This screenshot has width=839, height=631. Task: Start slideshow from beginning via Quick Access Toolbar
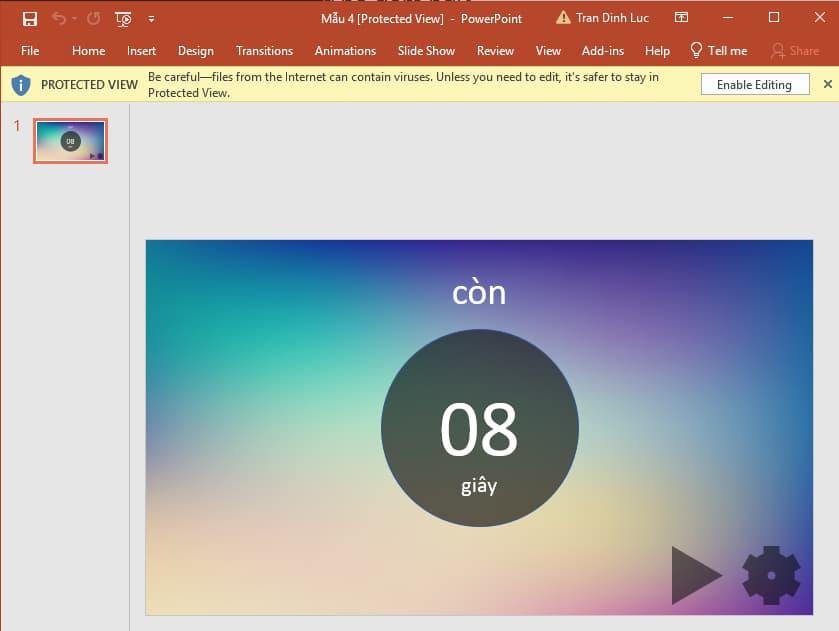[122, 17]
